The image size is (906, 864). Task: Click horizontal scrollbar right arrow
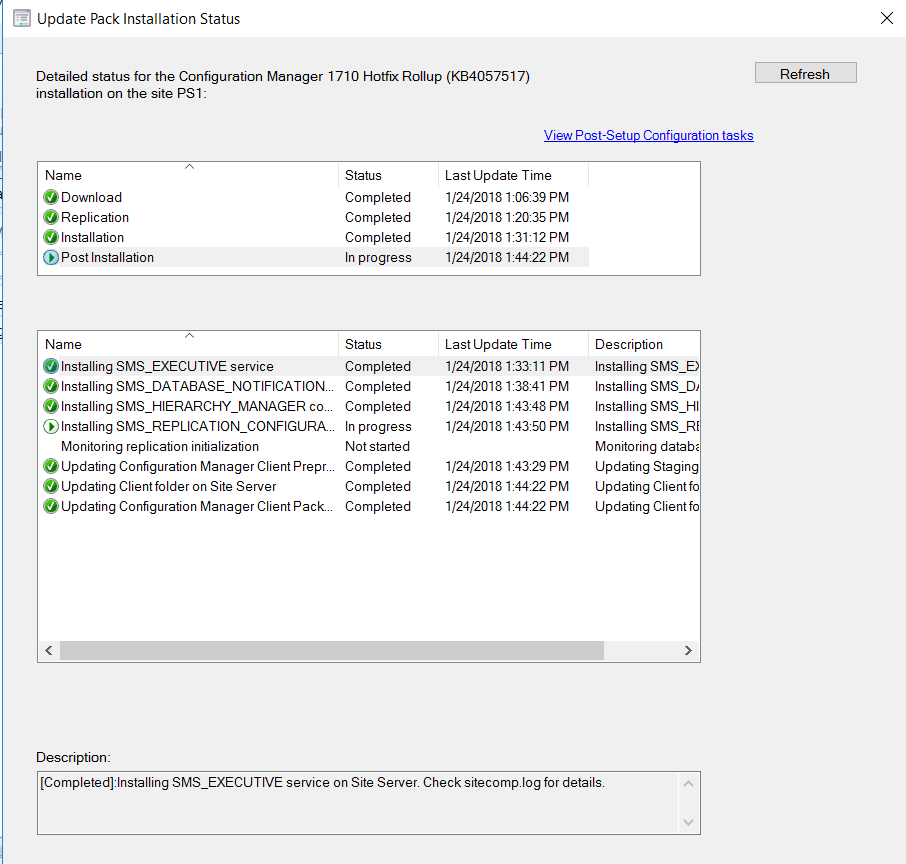[688, 651]
